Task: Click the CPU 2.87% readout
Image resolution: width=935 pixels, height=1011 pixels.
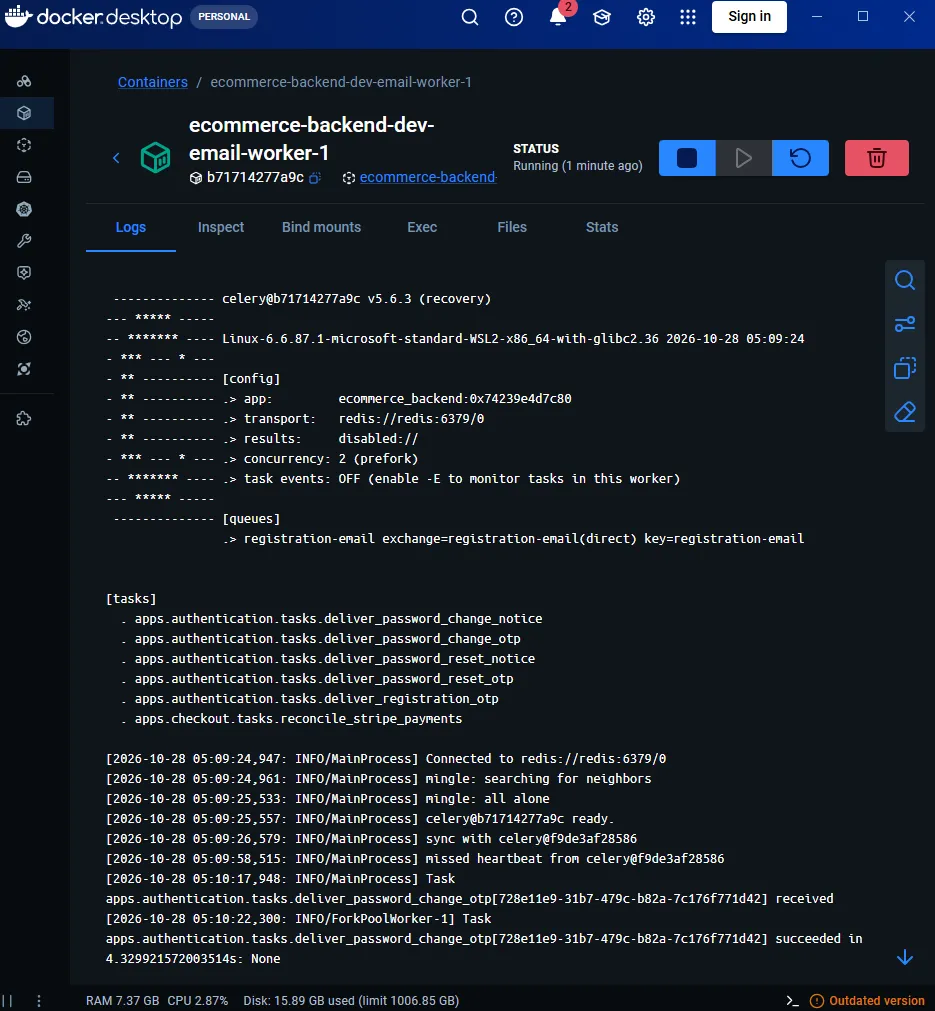Action: tap(197, 1001)
